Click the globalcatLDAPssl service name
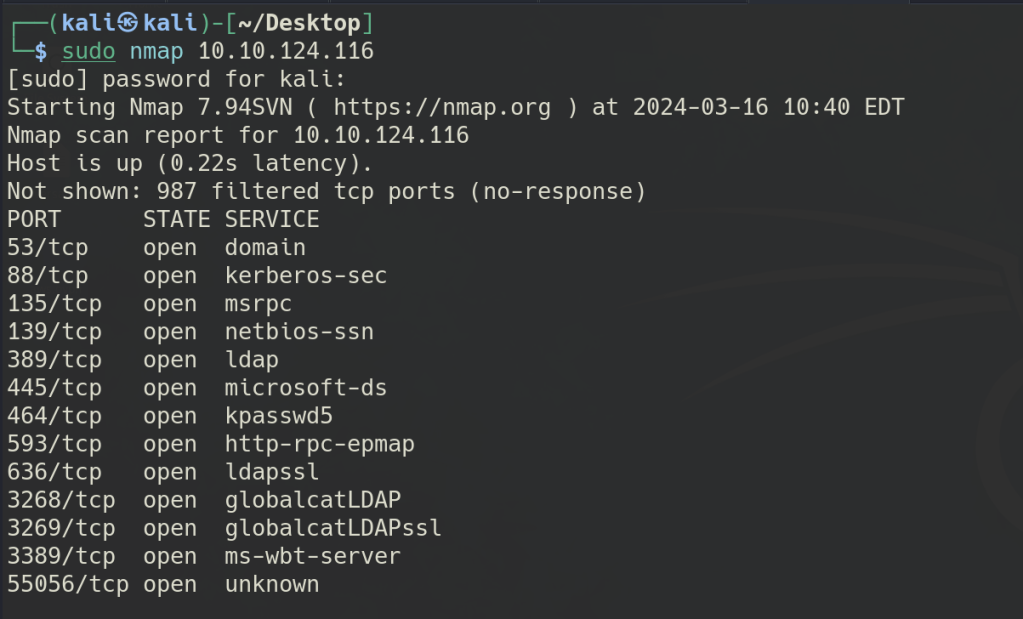Image resolution: width=1023 pixels, height=619 pixels. coord(333,527)
